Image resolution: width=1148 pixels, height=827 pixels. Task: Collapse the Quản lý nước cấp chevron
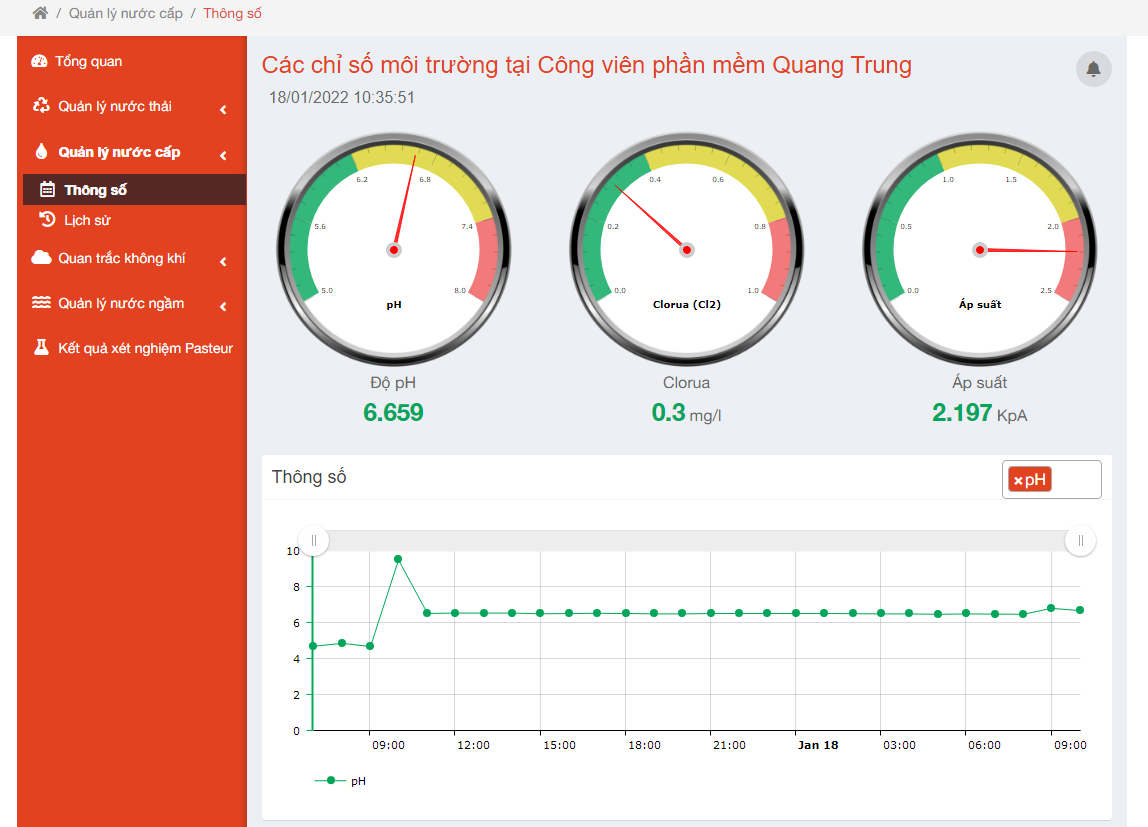(x=223, y=155)
